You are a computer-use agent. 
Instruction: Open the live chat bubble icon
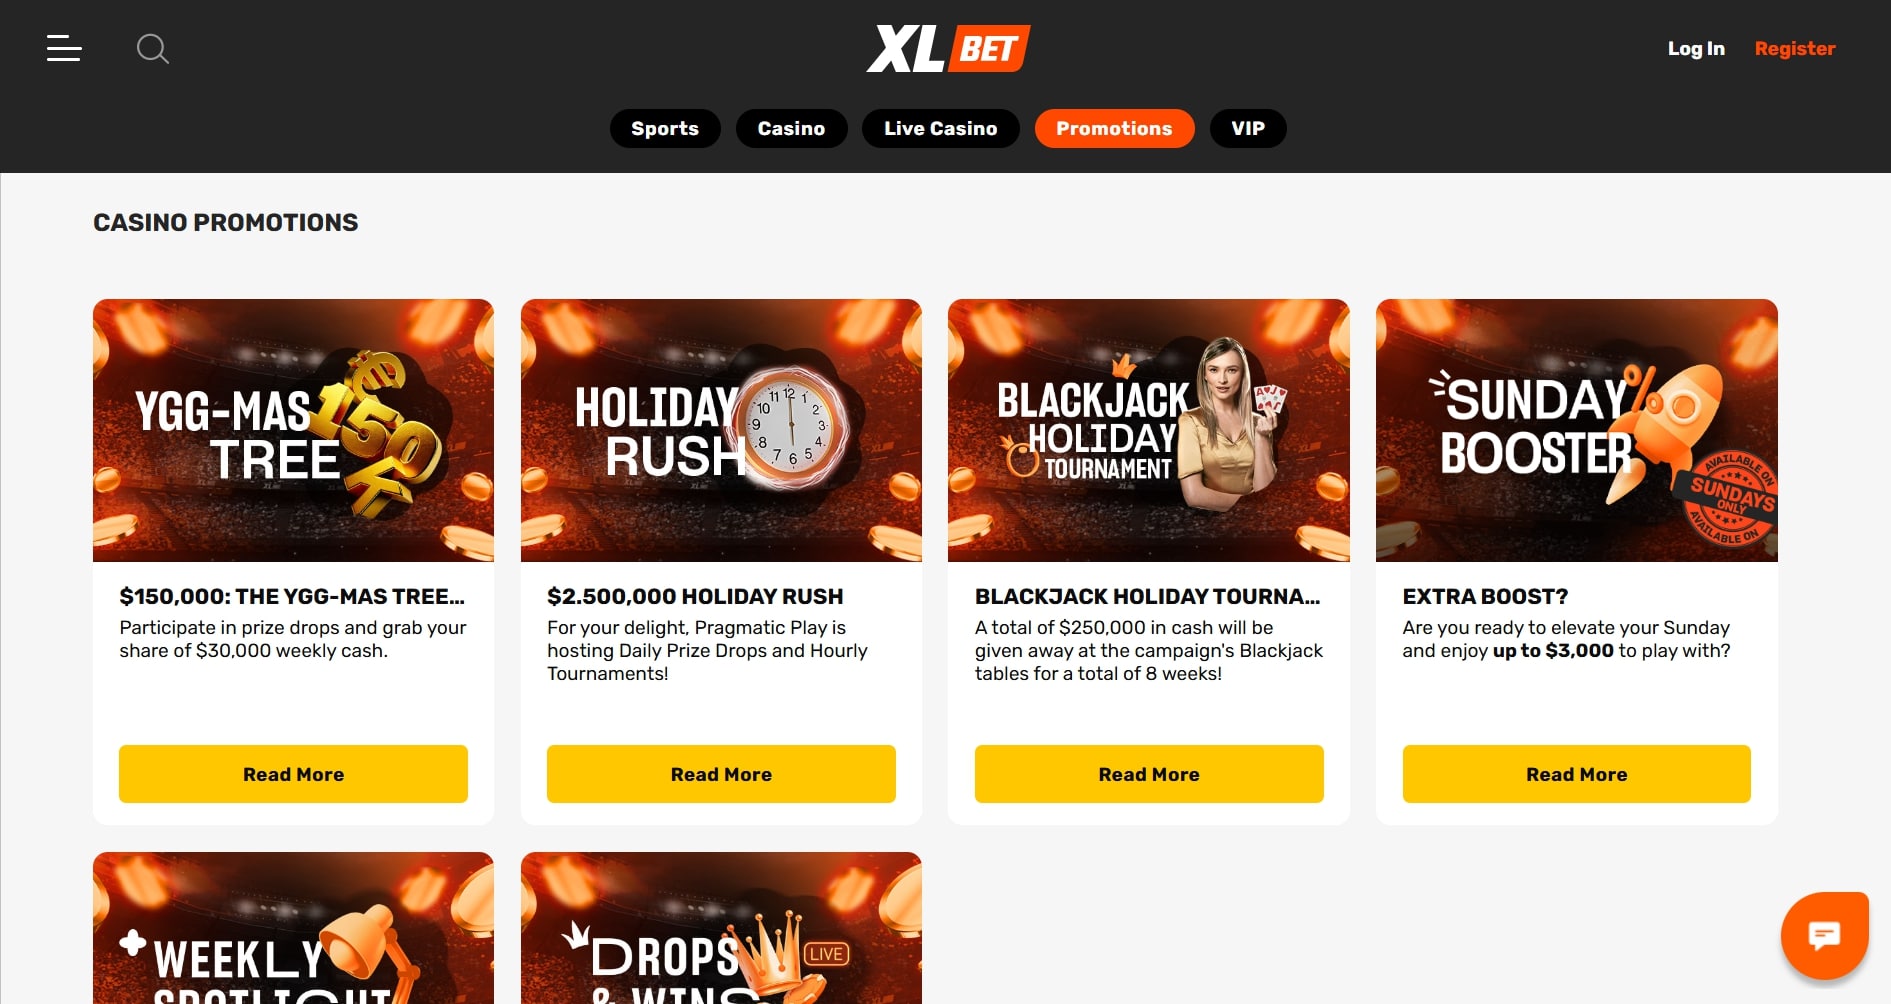1824,936
